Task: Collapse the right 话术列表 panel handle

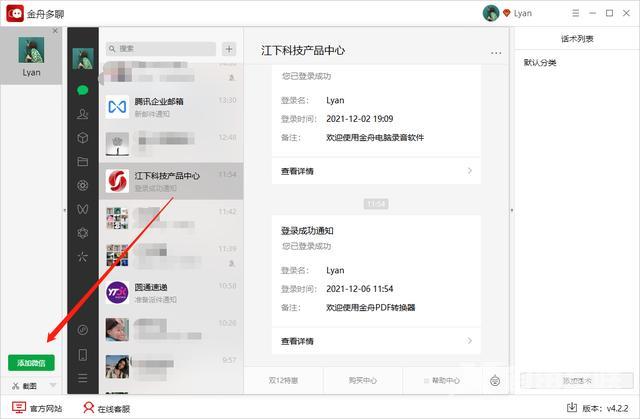Action: click(512, 210)
